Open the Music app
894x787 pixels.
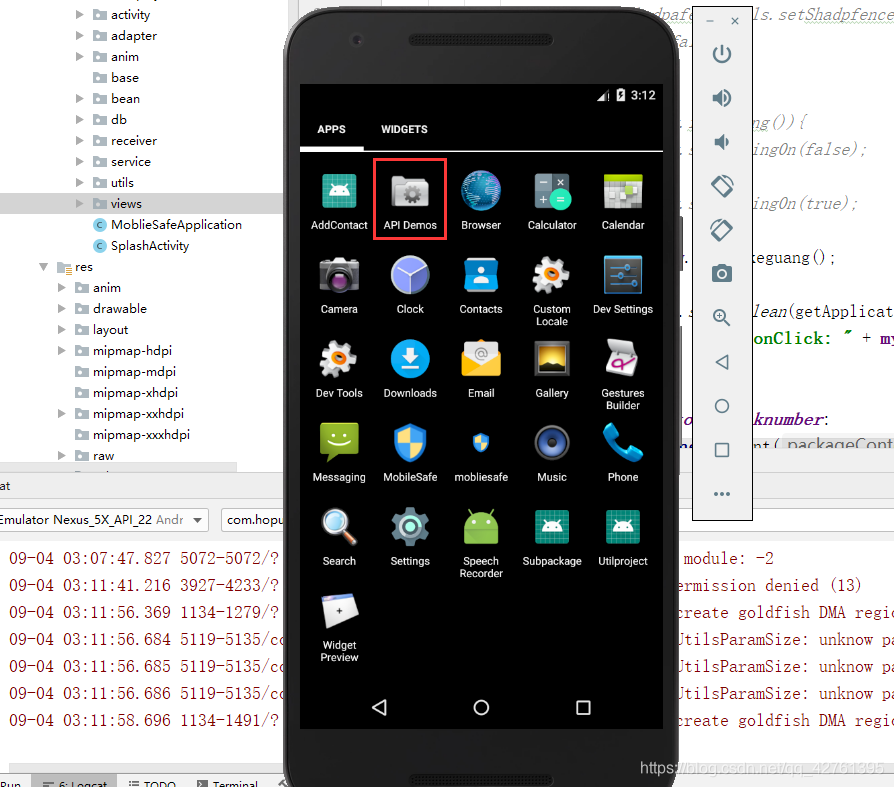(x=552, y=453)
